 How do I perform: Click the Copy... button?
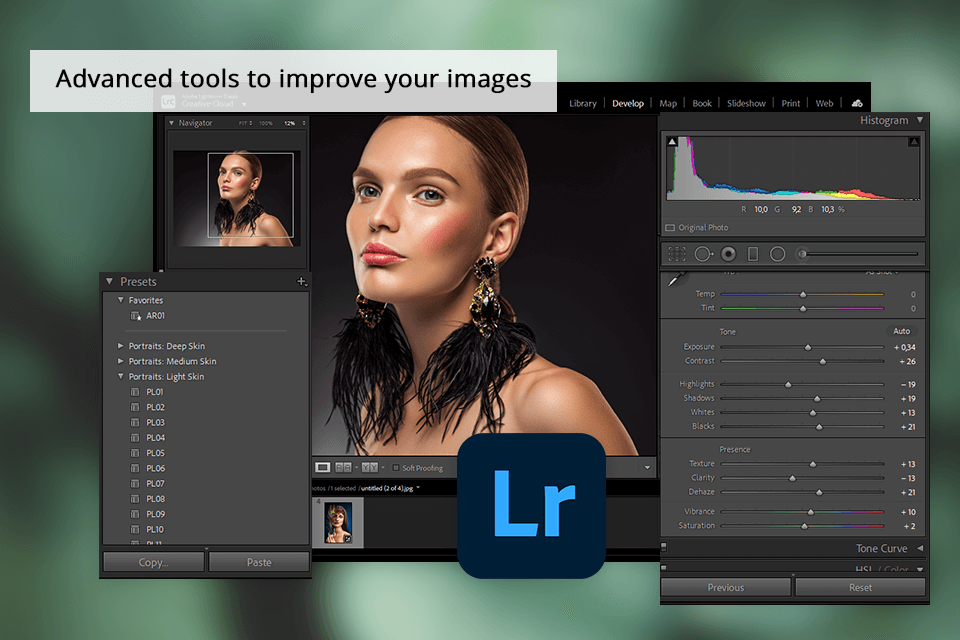(154, 562)
